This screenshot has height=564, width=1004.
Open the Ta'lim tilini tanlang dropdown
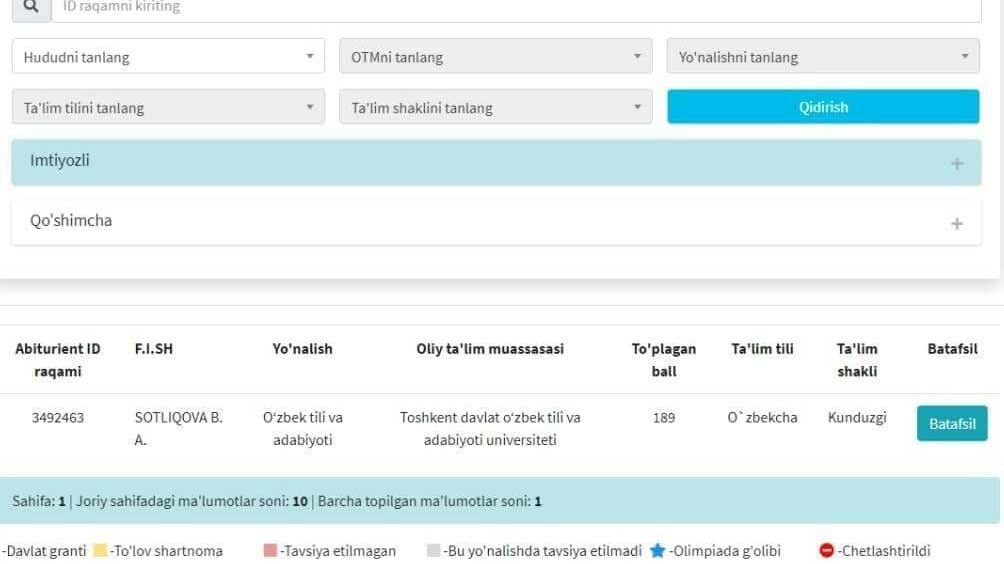[168, 107]
